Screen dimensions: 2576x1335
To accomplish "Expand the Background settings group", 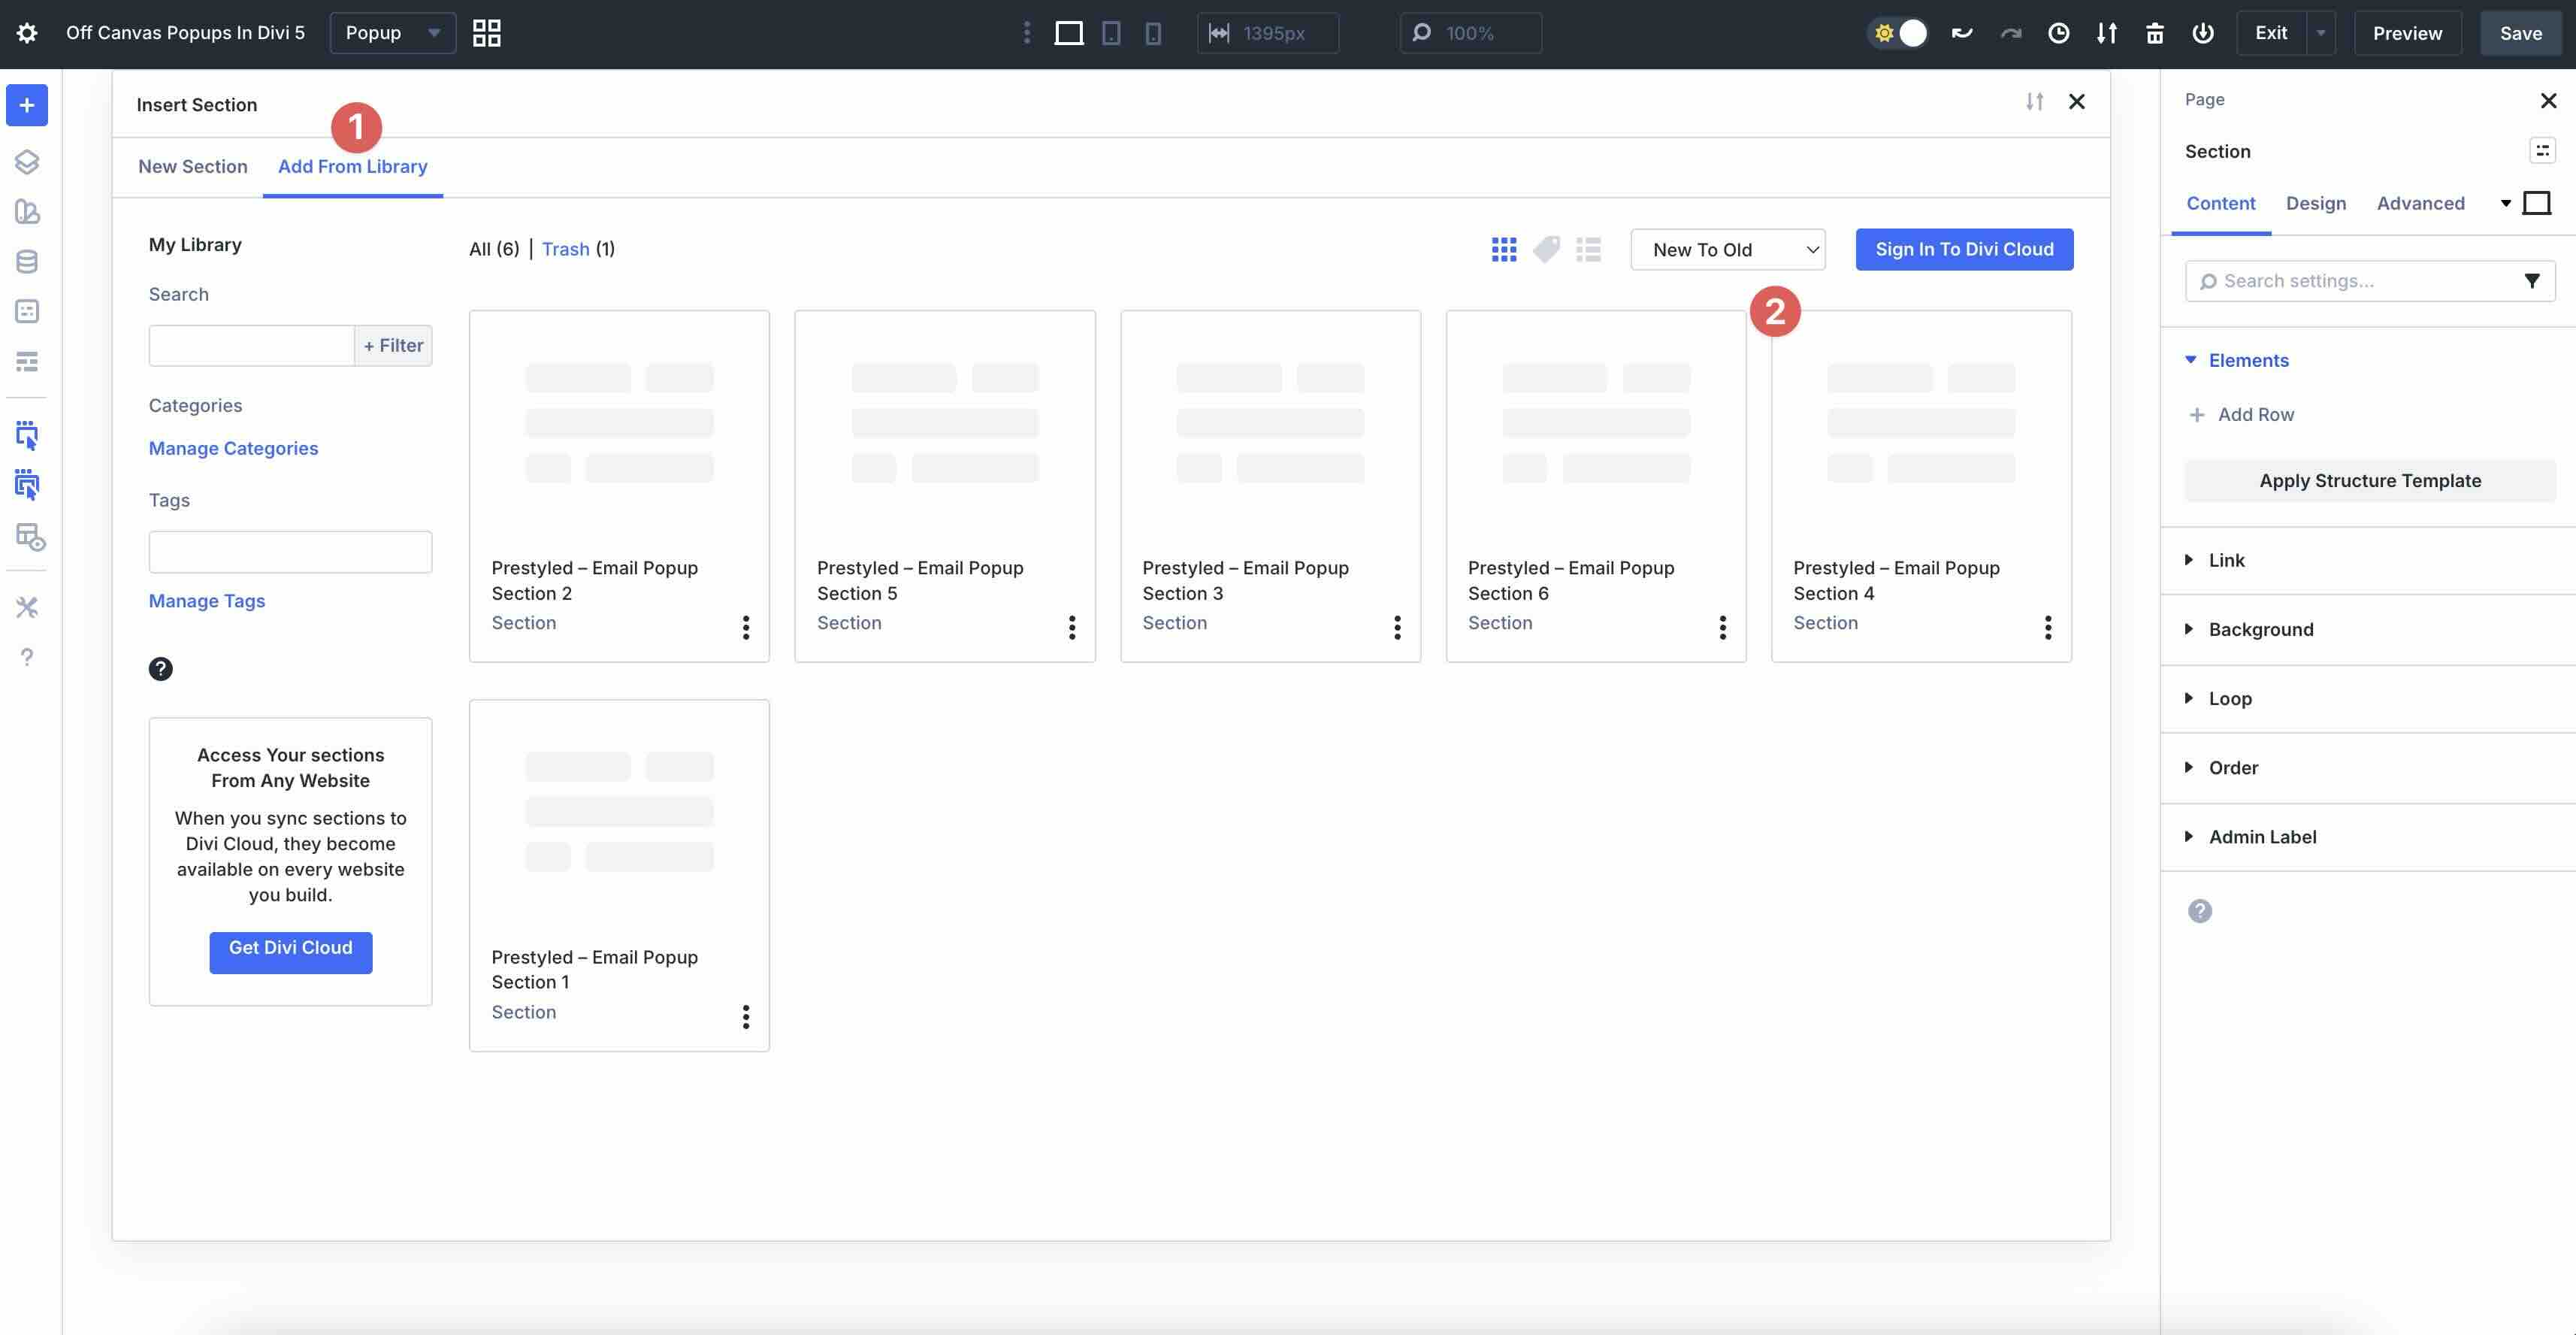I will (2260, 629).
